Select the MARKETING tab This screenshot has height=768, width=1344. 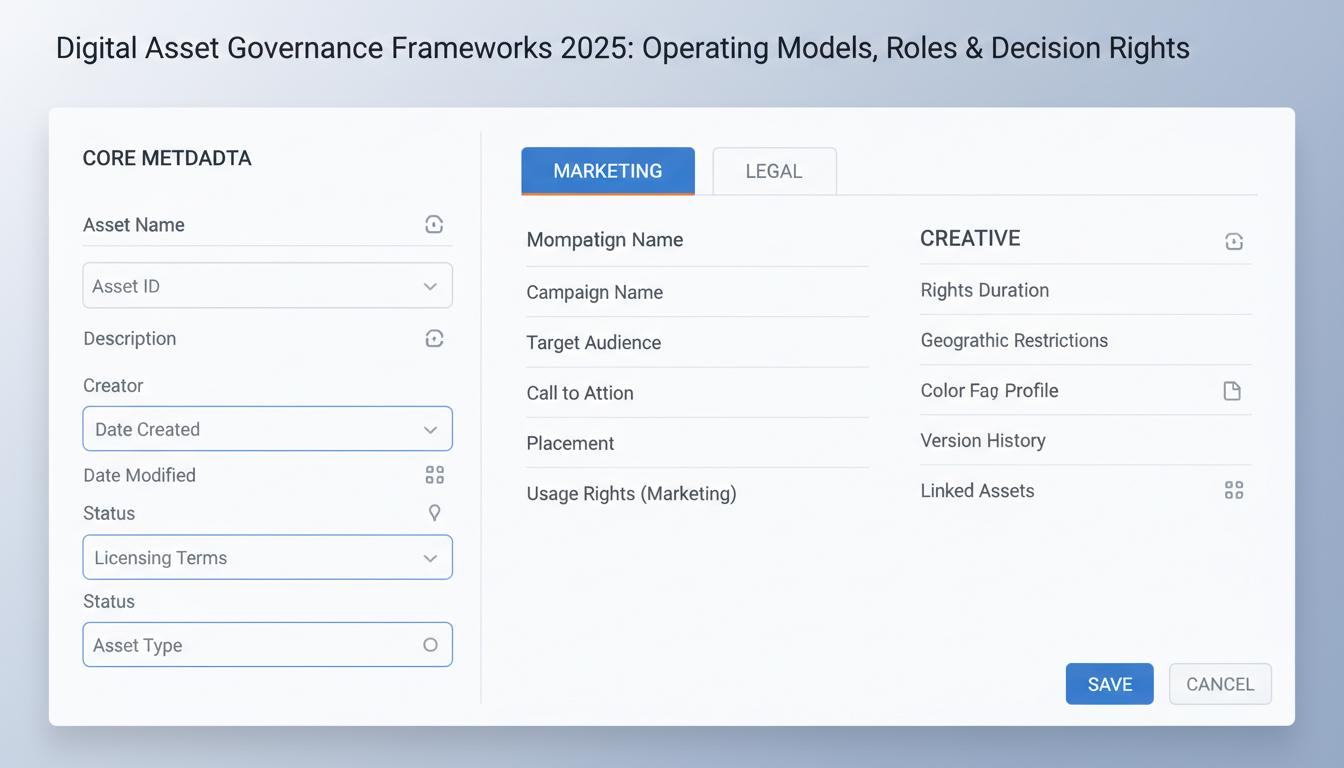[607, 171]
